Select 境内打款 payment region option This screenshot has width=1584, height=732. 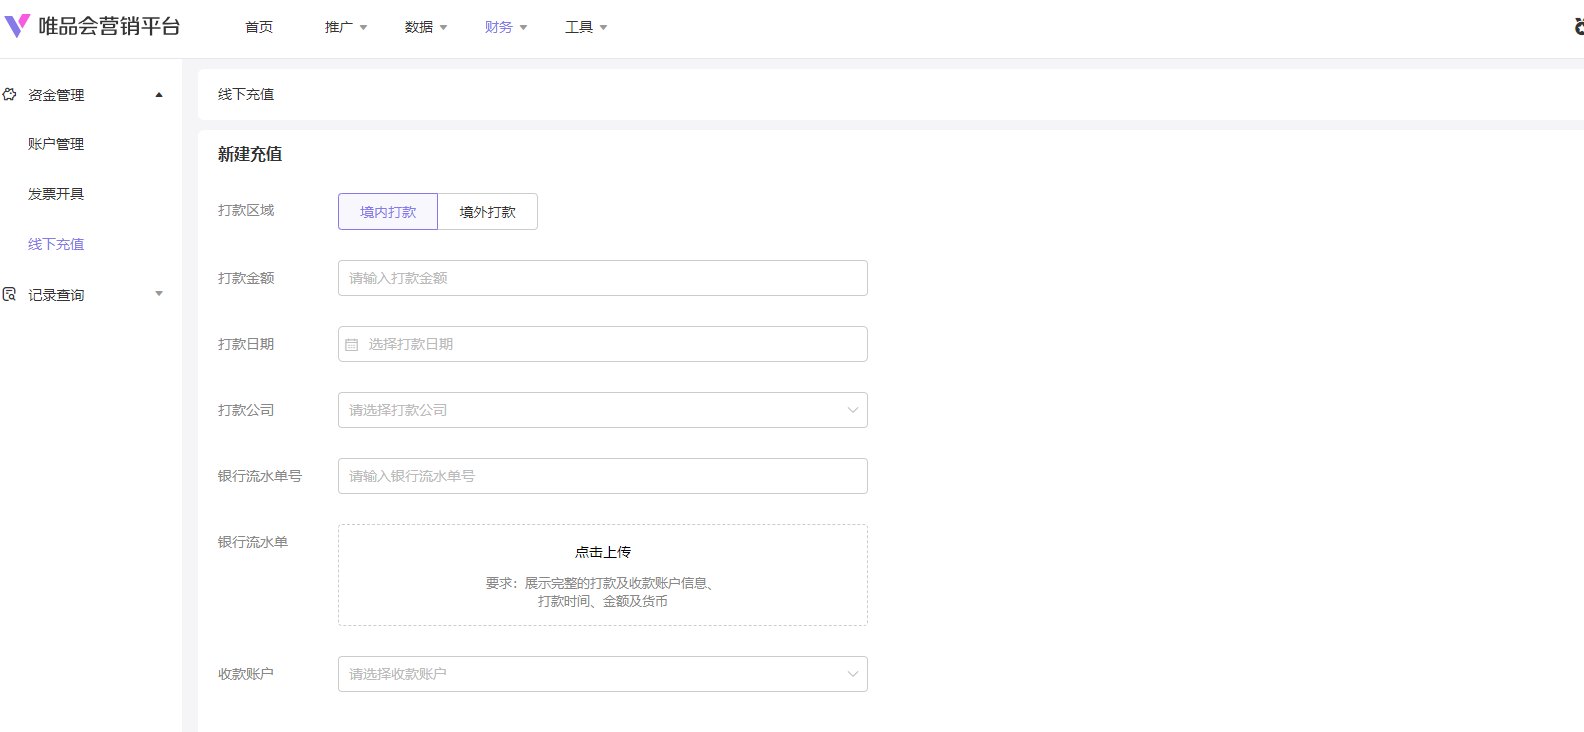click(x=388, y=212)
